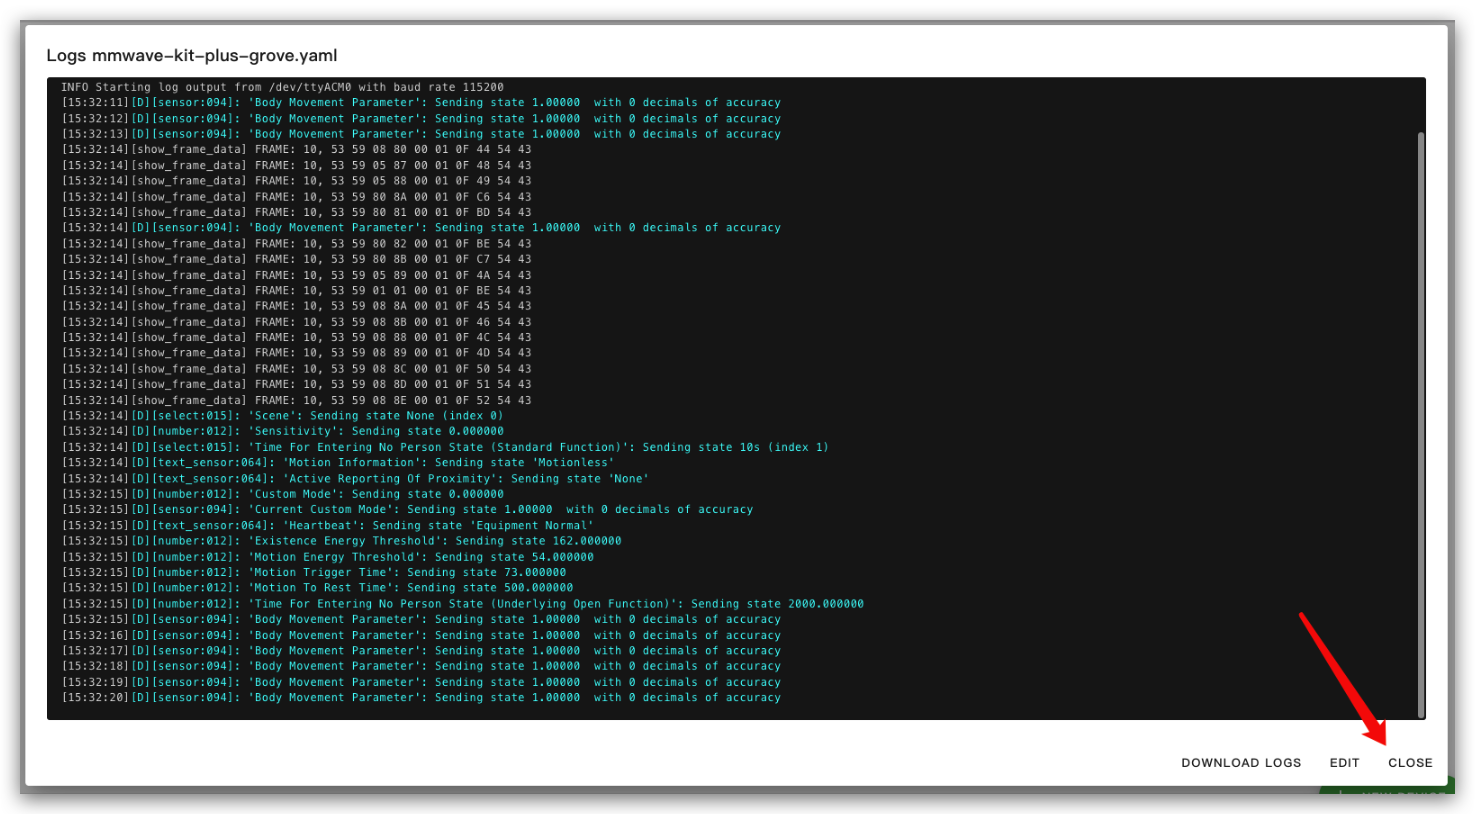Select the Body Movement Parameter line stamped 15:32:12
Image resolution: width=1475 pixels, height=814 pixels.
tap(421, 119)
